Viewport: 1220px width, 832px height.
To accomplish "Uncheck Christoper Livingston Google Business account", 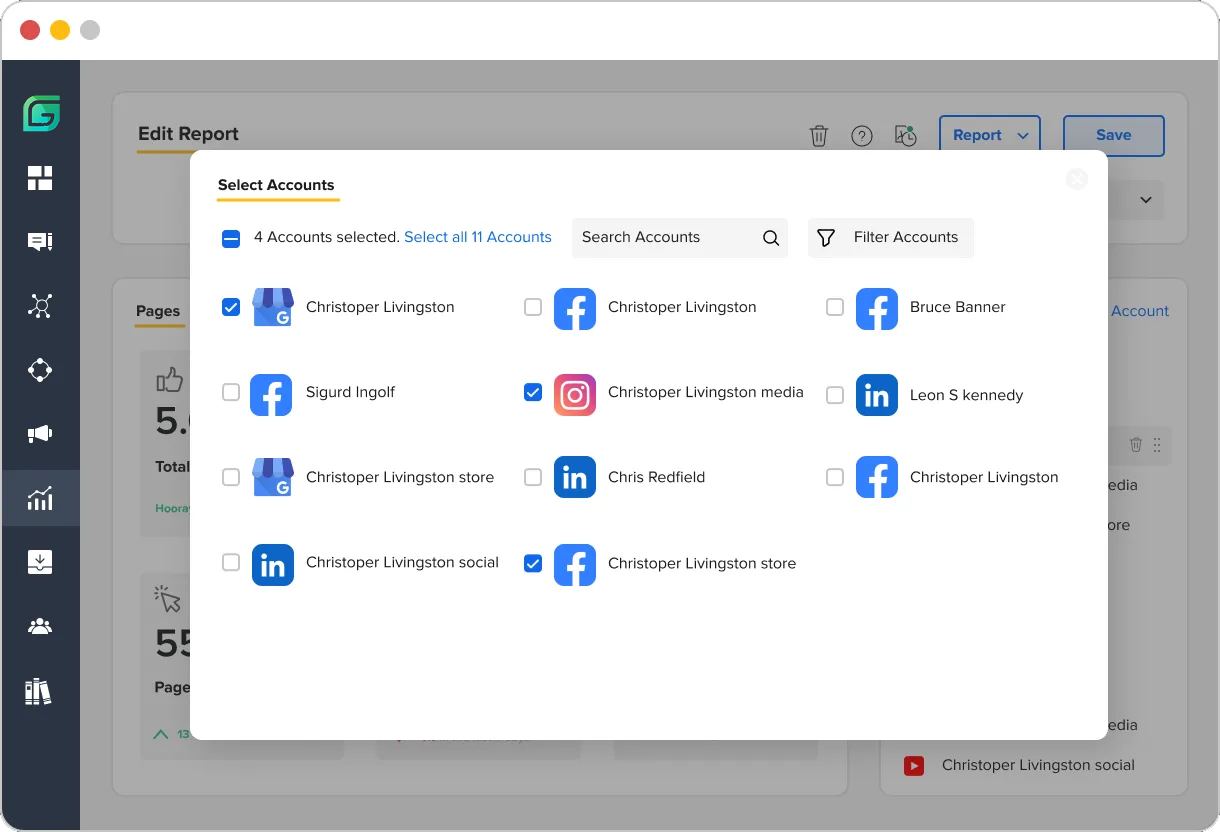I will point(231,308).
